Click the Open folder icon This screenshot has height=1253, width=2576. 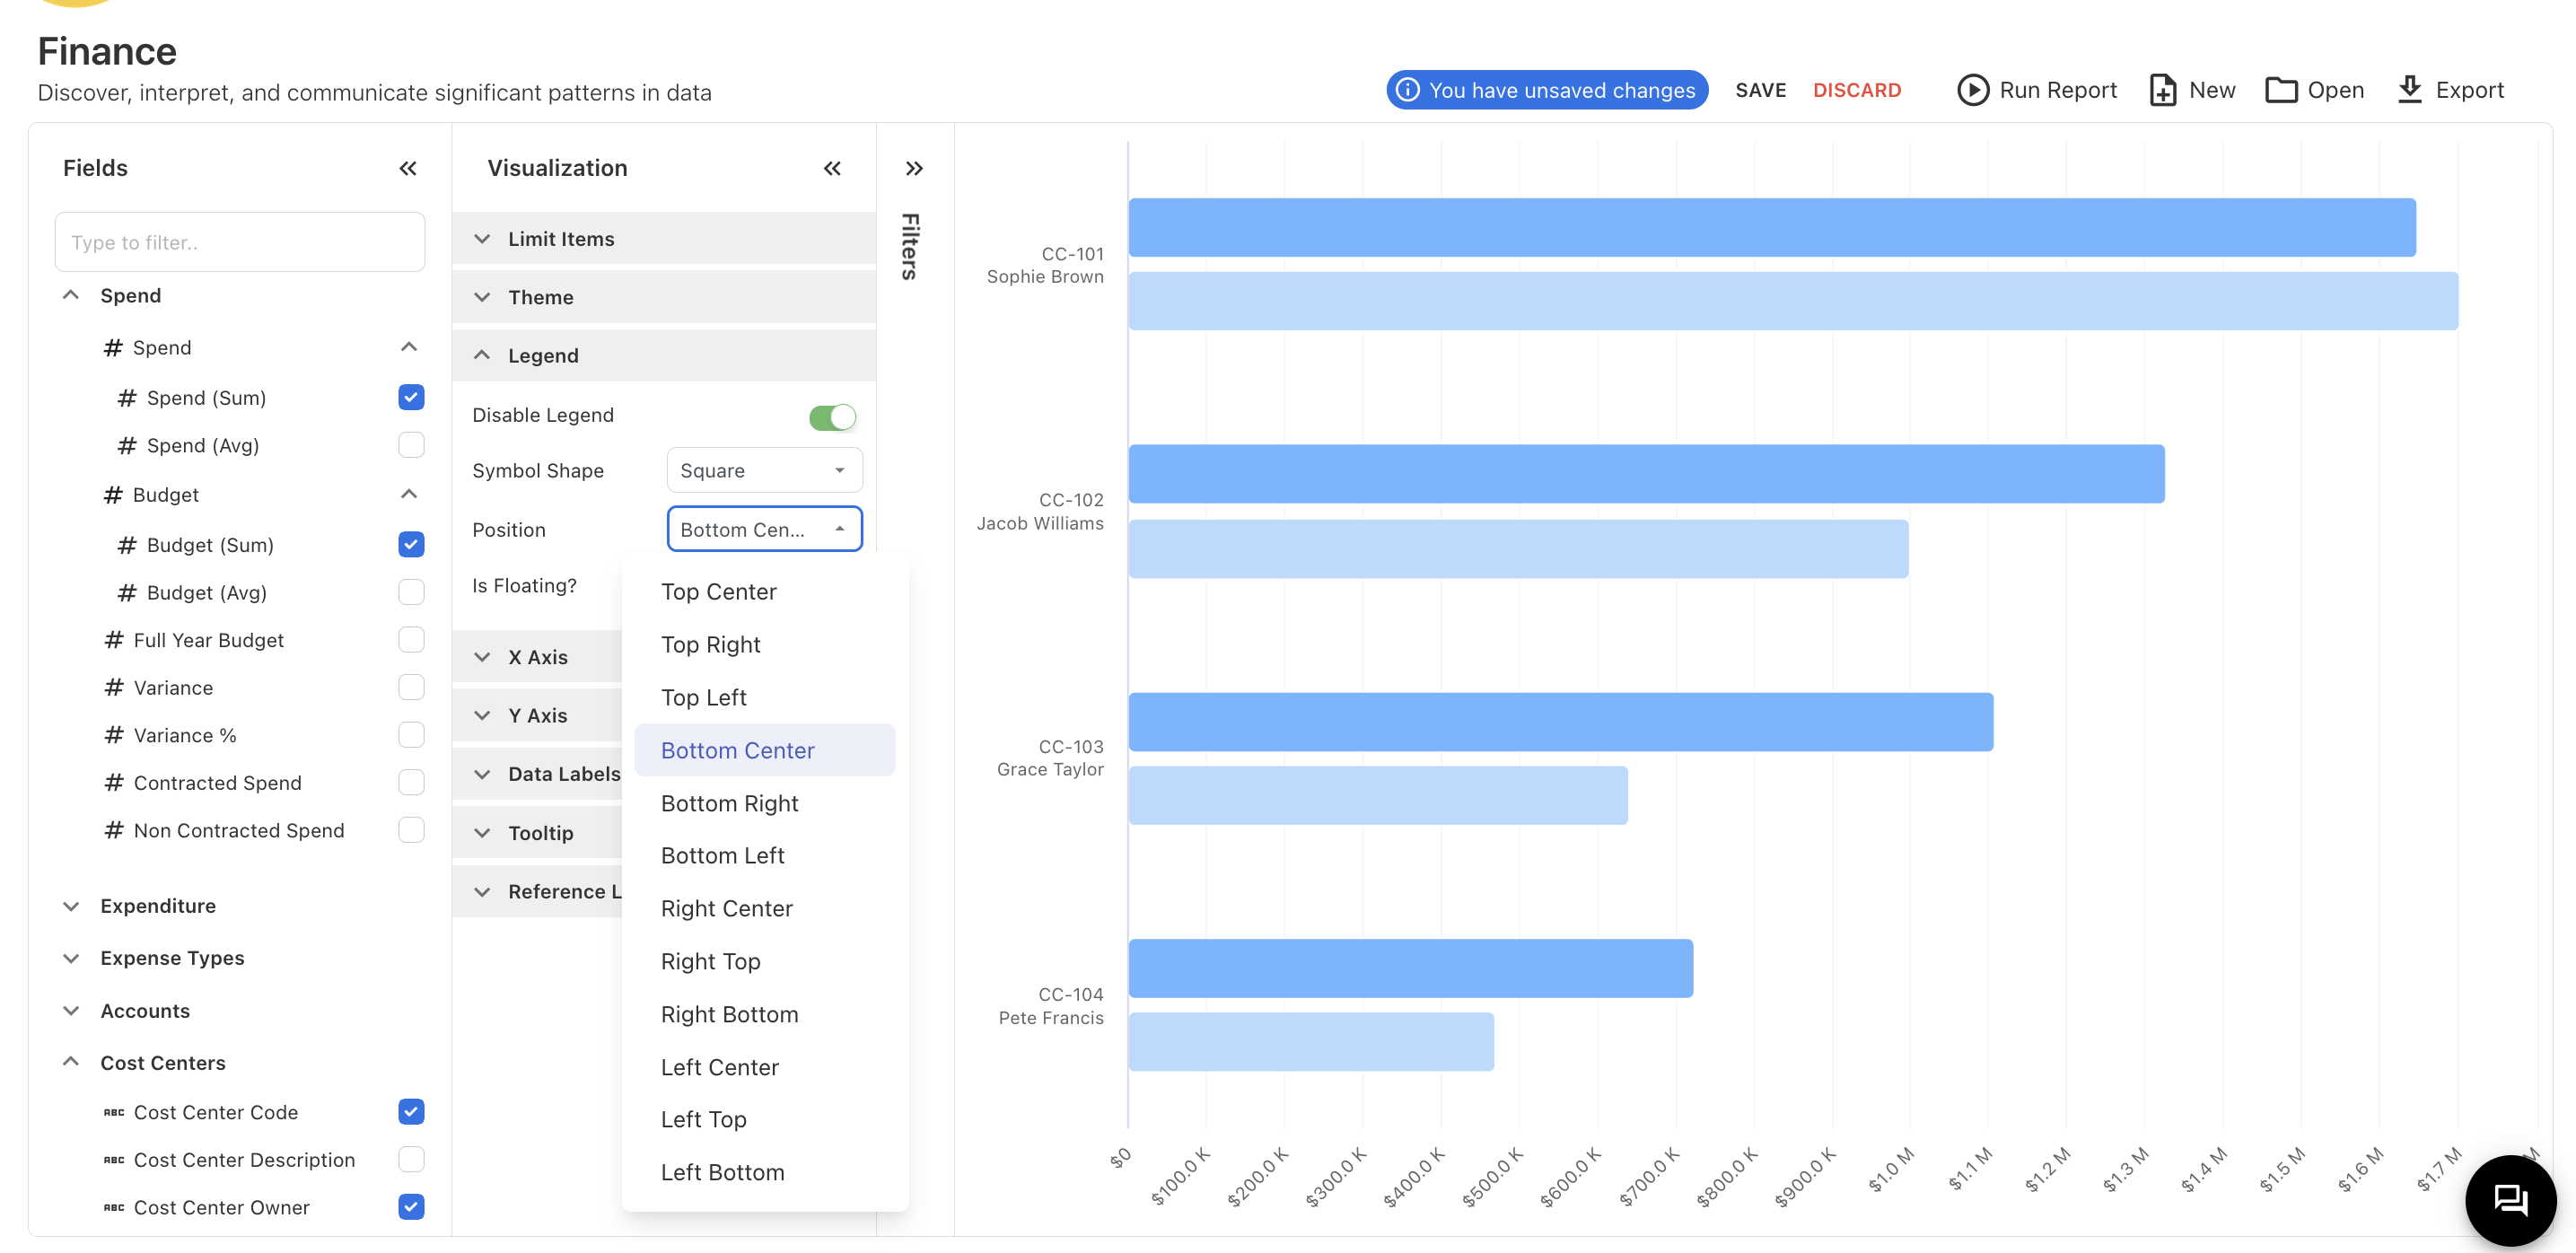(x=2280, y=90)
